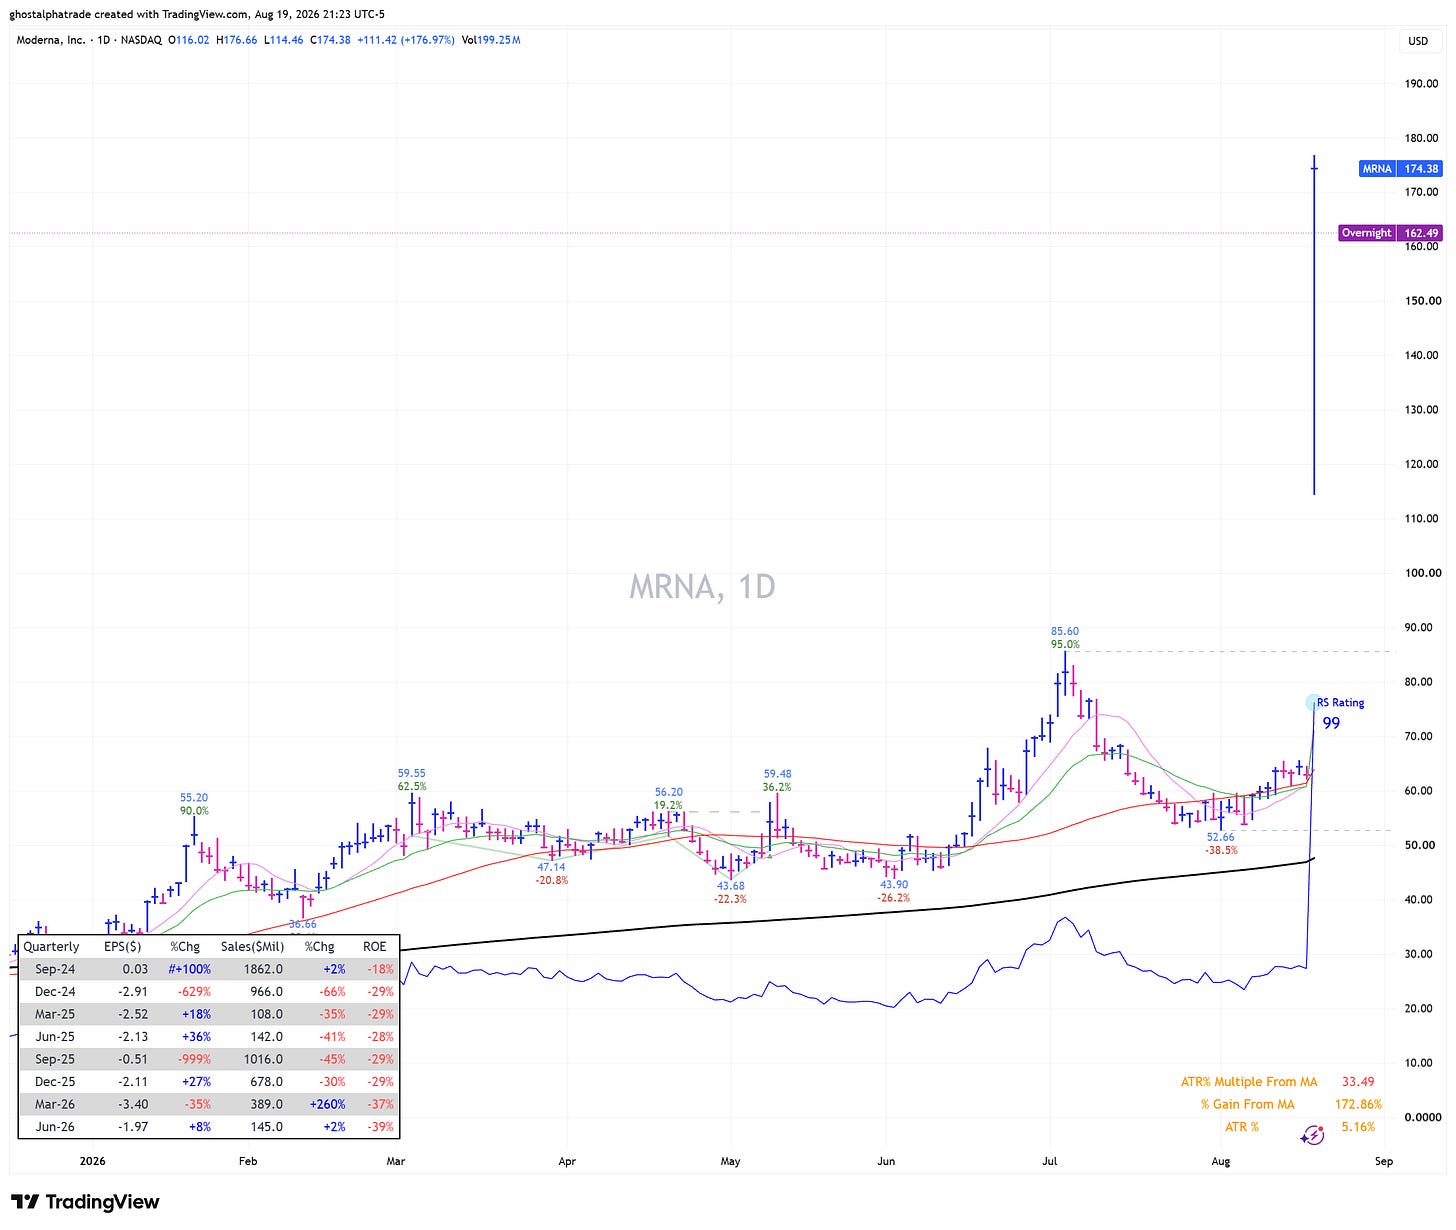Click the 100.00 price axis label
Screen dimensions: 1456x1230
pos(1422,573)
